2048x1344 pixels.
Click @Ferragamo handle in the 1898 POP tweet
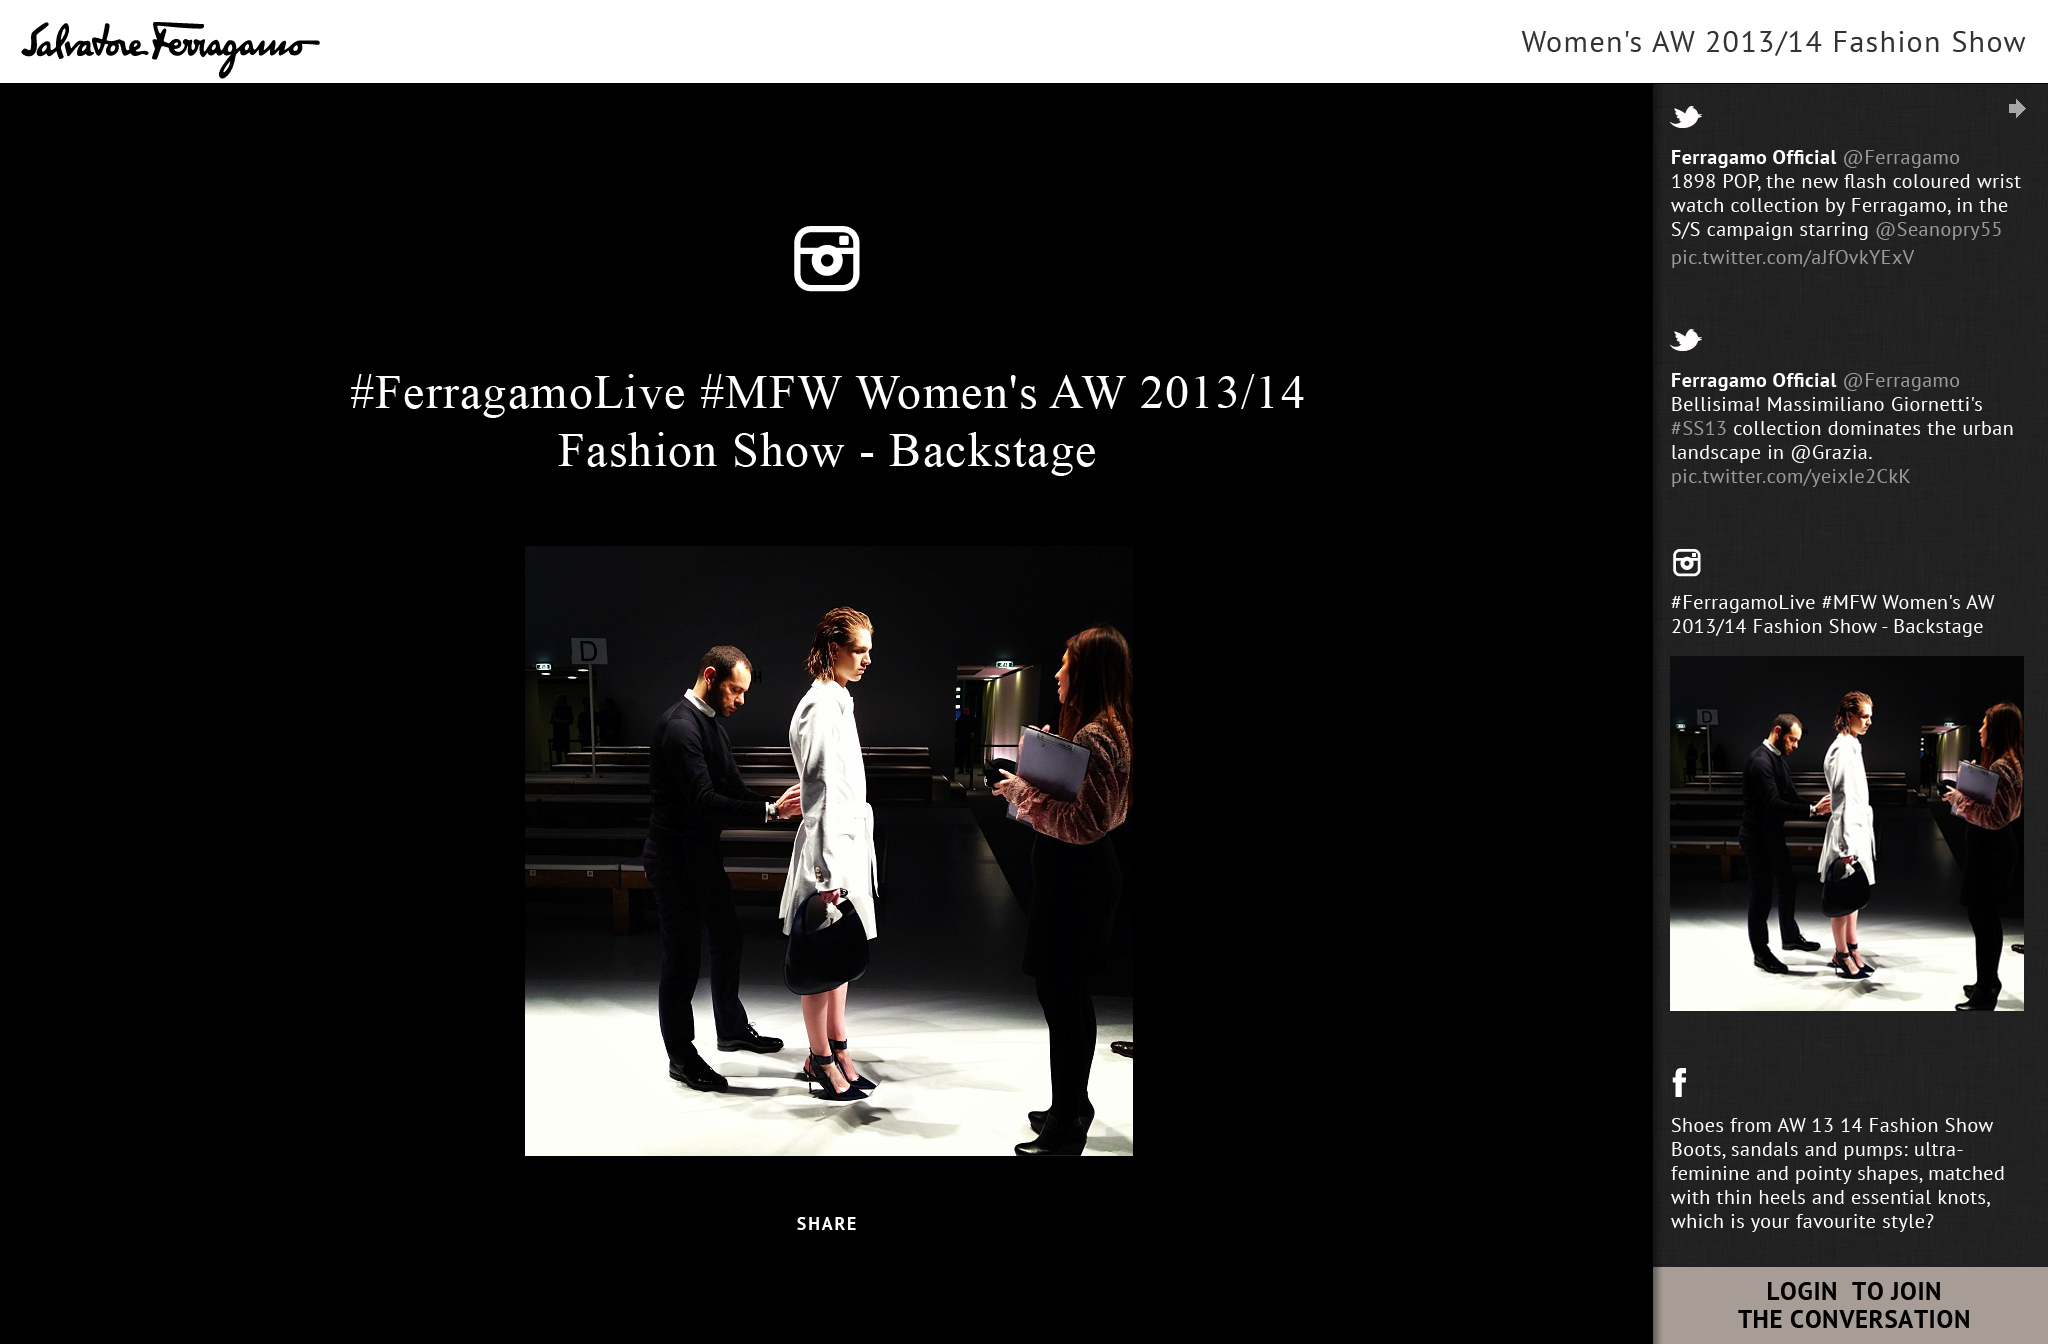click(1901, 157)
